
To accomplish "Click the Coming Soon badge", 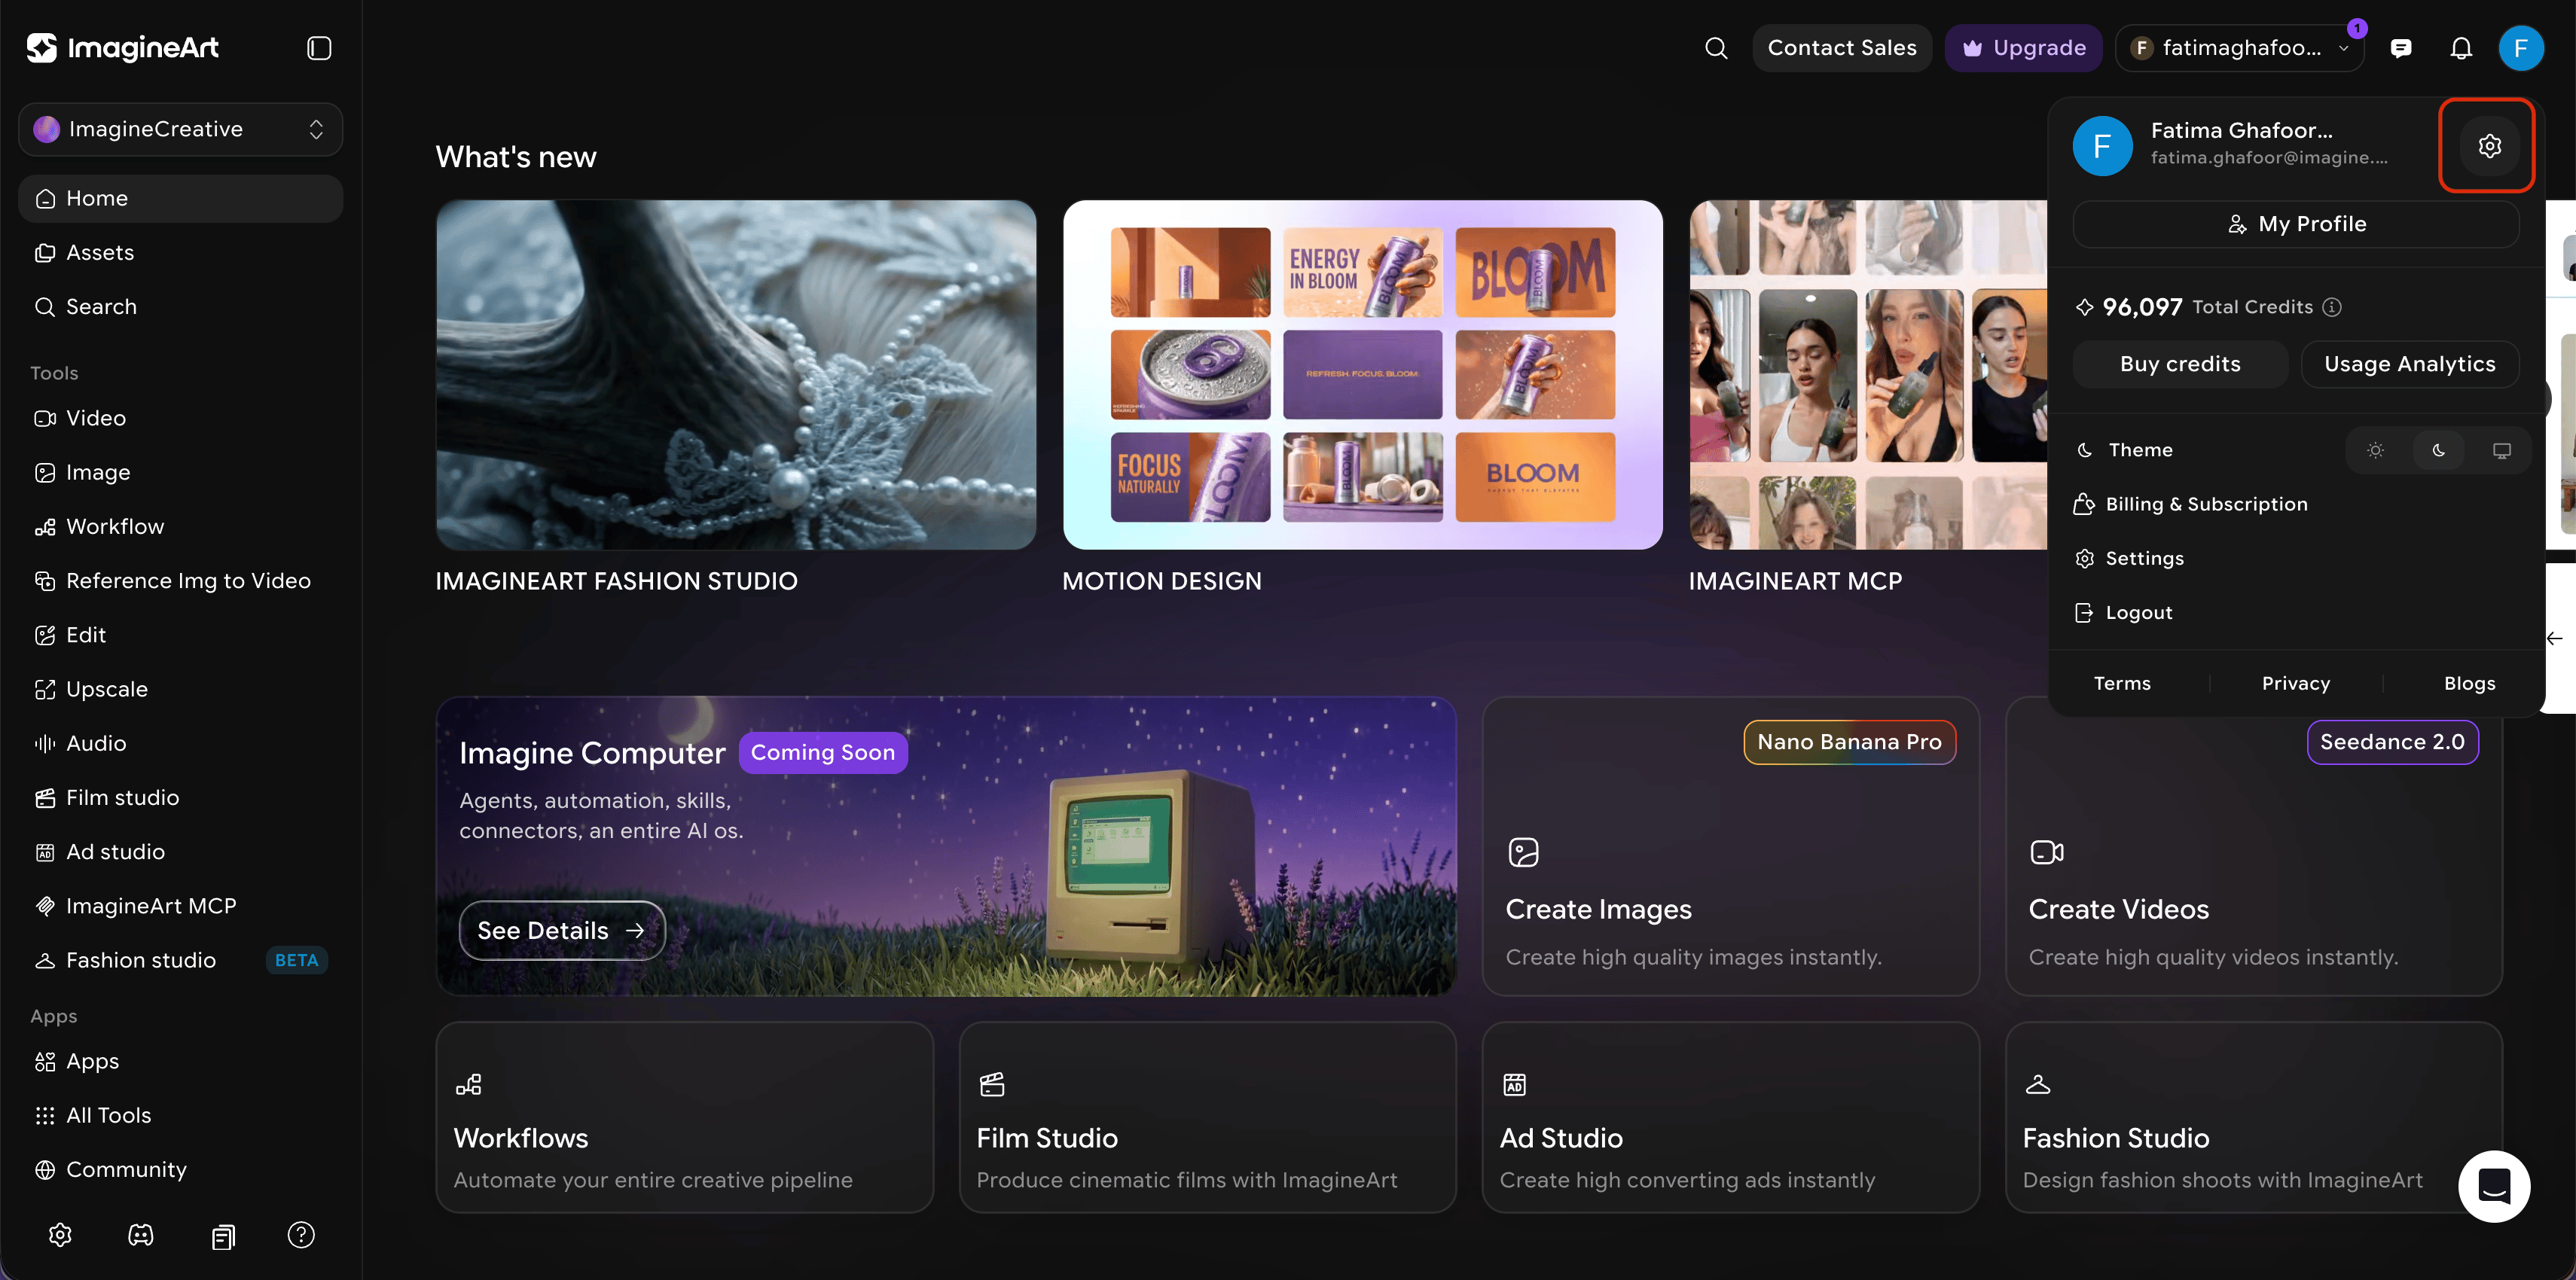I will point(823,753).
